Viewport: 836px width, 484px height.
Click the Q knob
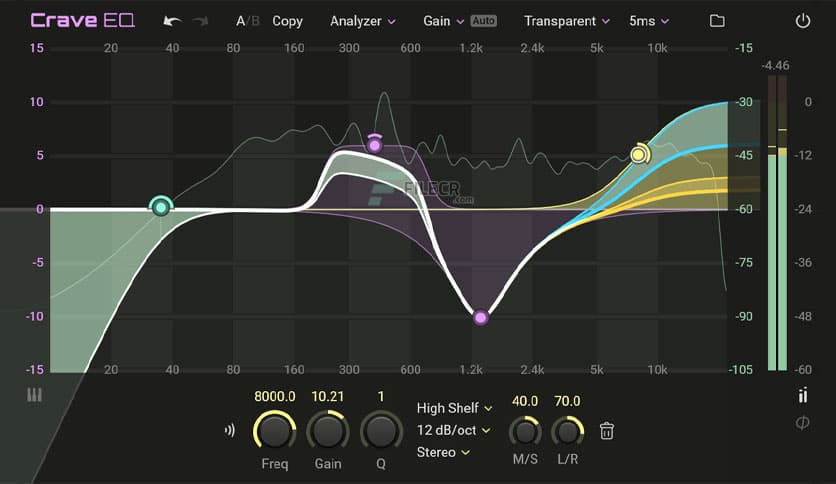tap(381, 431)
